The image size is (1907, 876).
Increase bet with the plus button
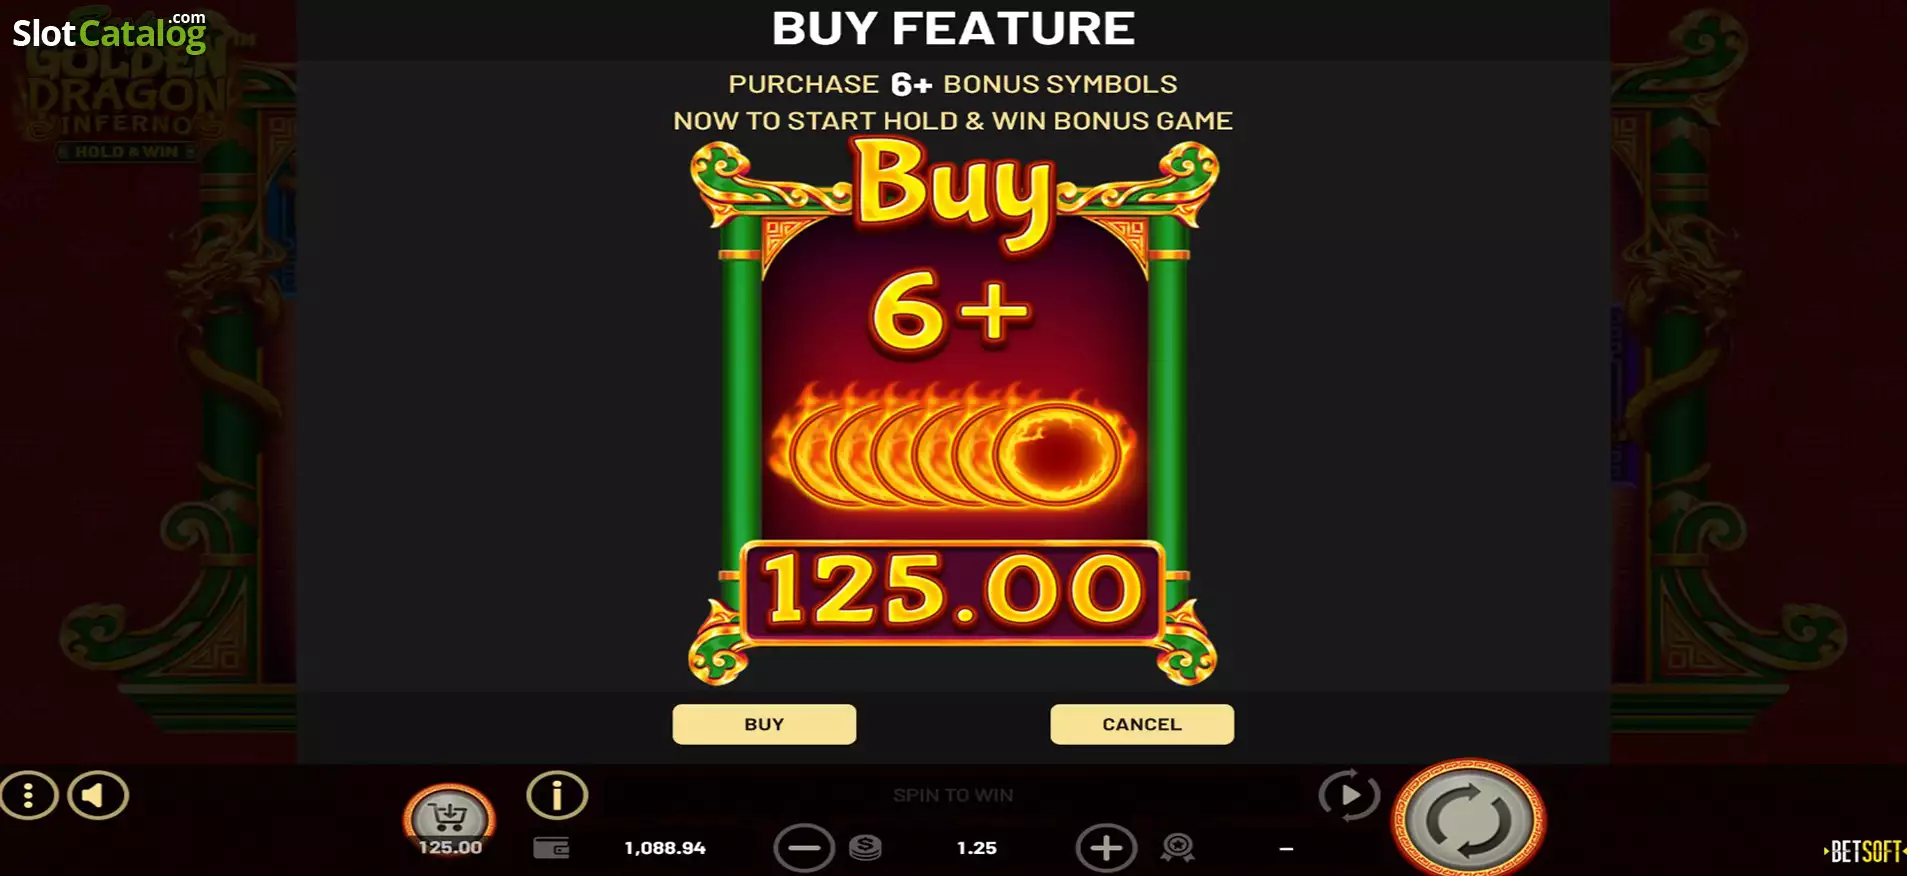(1106, 848)
